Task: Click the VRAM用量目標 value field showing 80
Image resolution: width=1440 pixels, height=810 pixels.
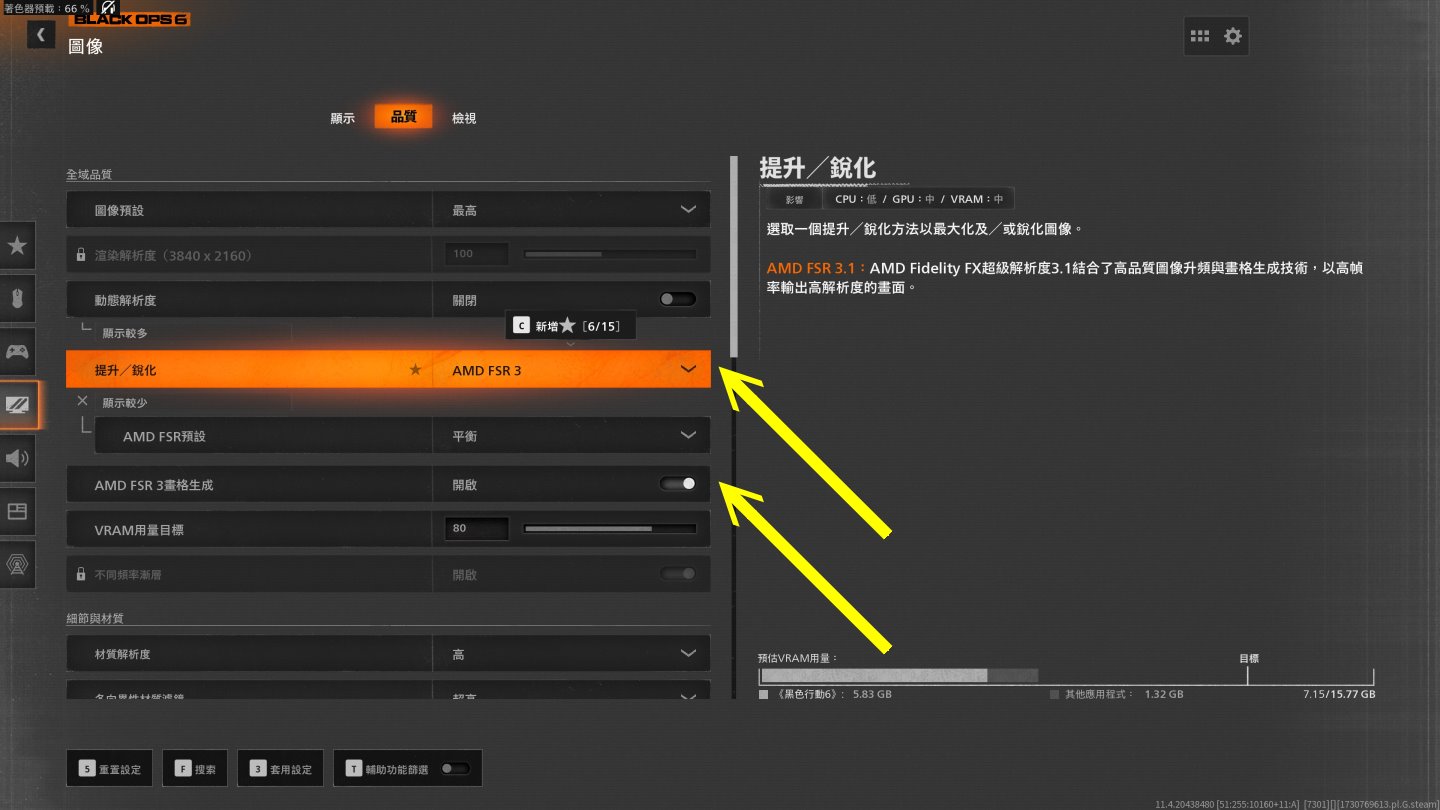Action: point(477,528)
